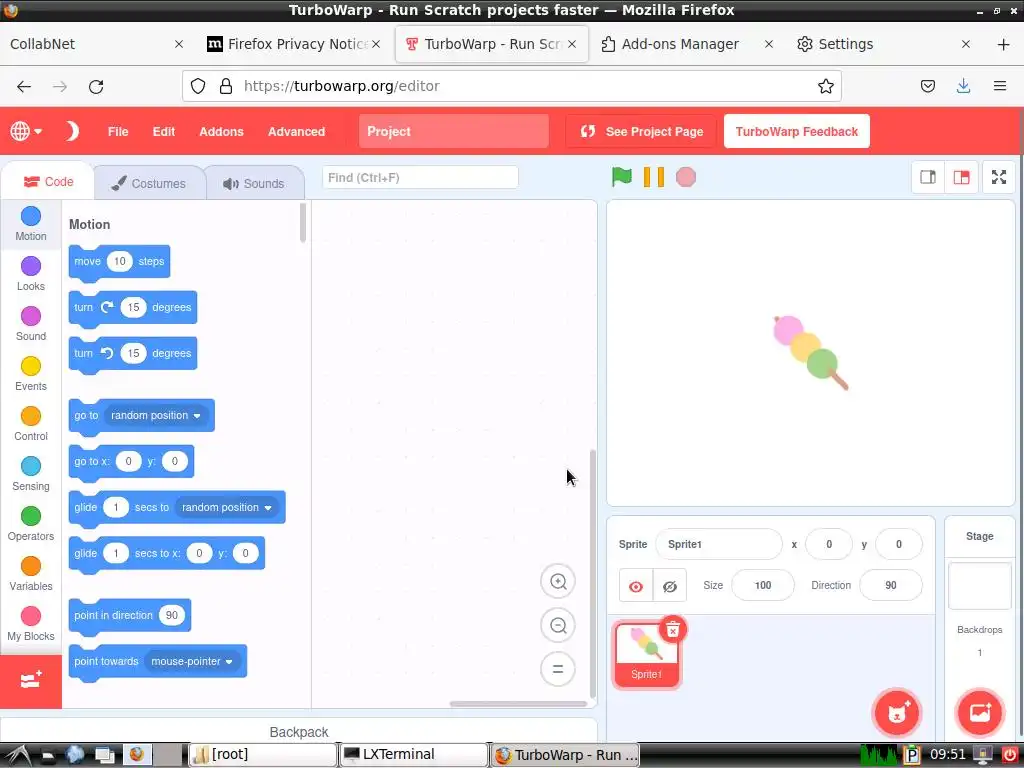Open the [root] file manager taskbar item
This screenshot has height=768, width=1024.
pyautogui.click(x=263, y=755)
